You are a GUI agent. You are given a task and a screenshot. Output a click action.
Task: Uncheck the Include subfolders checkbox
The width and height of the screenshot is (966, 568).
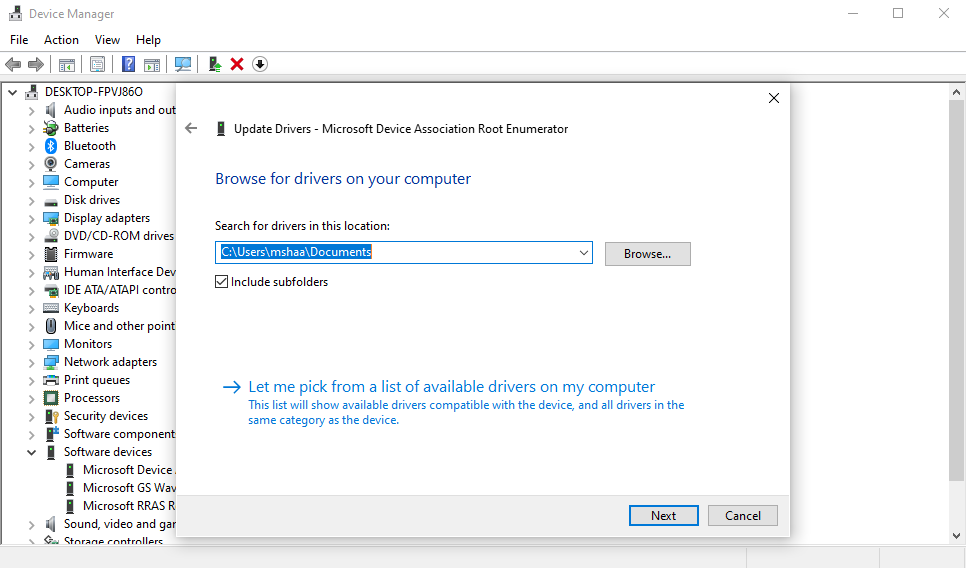pos(222,282)
